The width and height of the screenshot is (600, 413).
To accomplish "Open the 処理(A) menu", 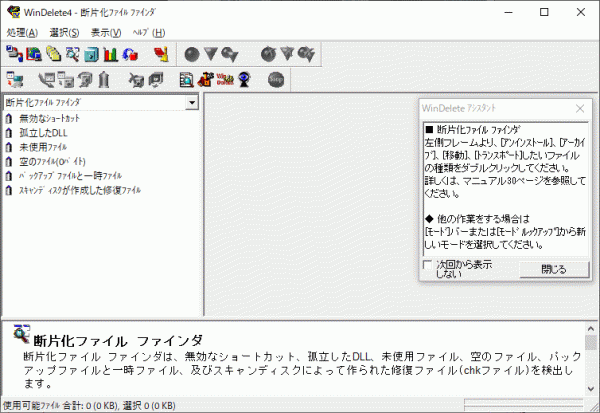I will pos(20,33).
